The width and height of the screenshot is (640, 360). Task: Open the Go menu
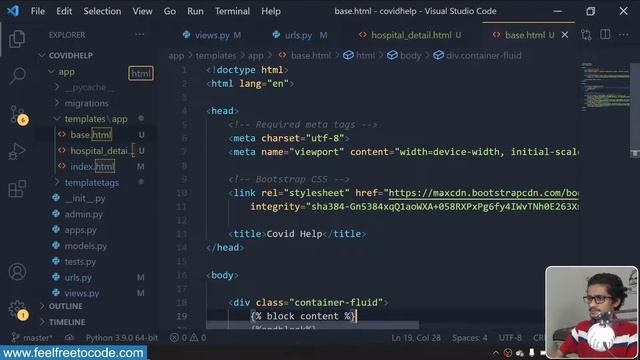[x=170, y=11]
